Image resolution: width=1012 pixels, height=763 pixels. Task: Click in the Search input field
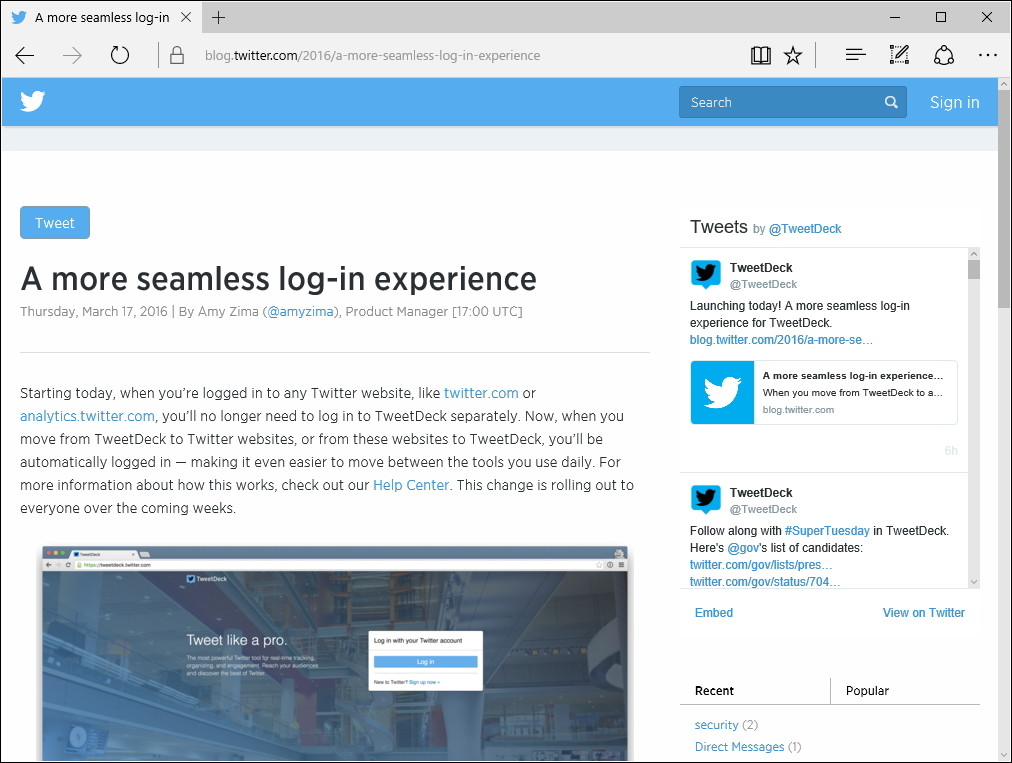[x=780, y=102]
